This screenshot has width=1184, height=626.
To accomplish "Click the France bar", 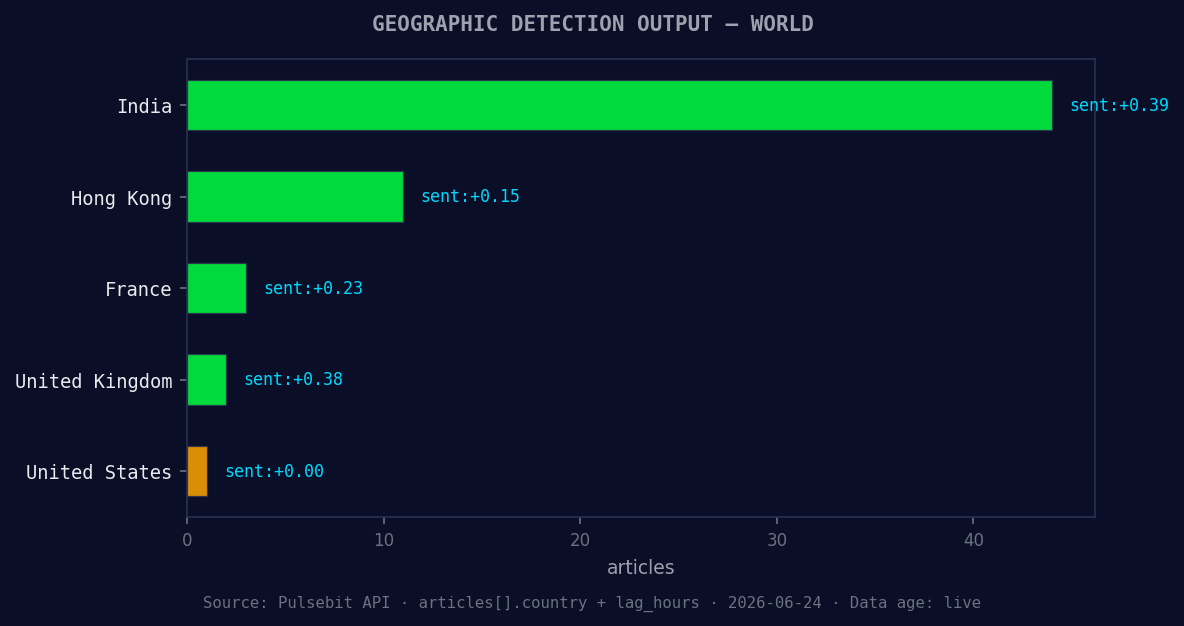I will 217,288.
